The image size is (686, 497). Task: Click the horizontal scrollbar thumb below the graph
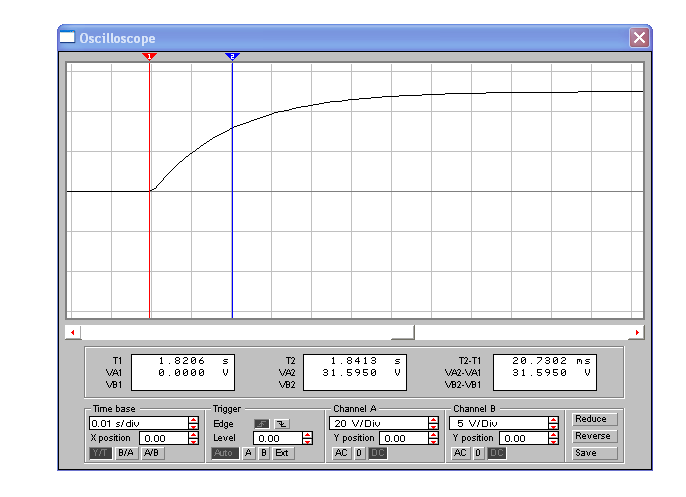pyautogui.click(x=402, y=332)
